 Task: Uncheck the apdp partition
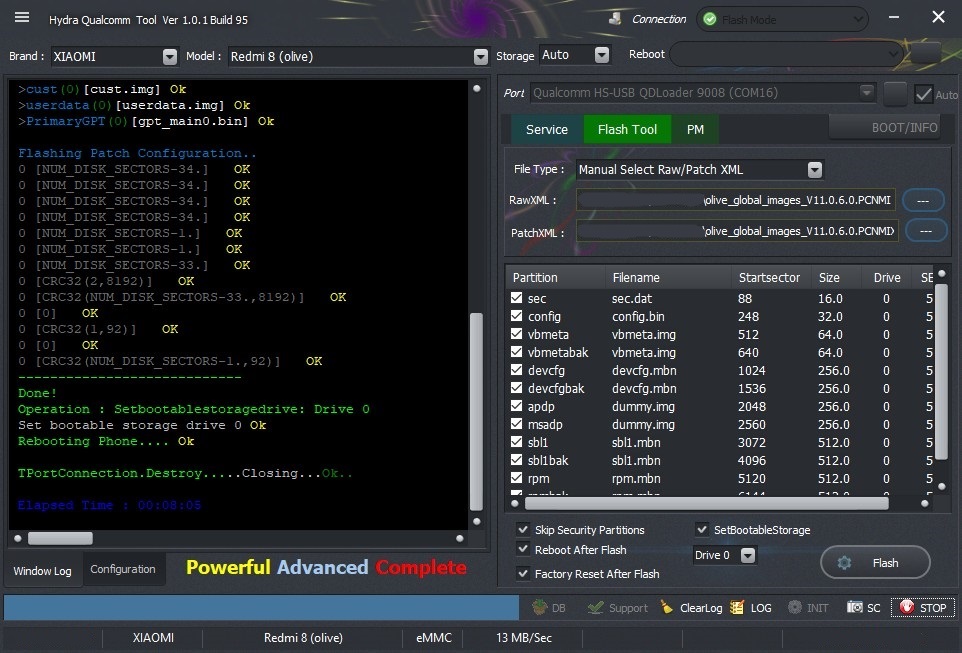(x=517, y=406)
